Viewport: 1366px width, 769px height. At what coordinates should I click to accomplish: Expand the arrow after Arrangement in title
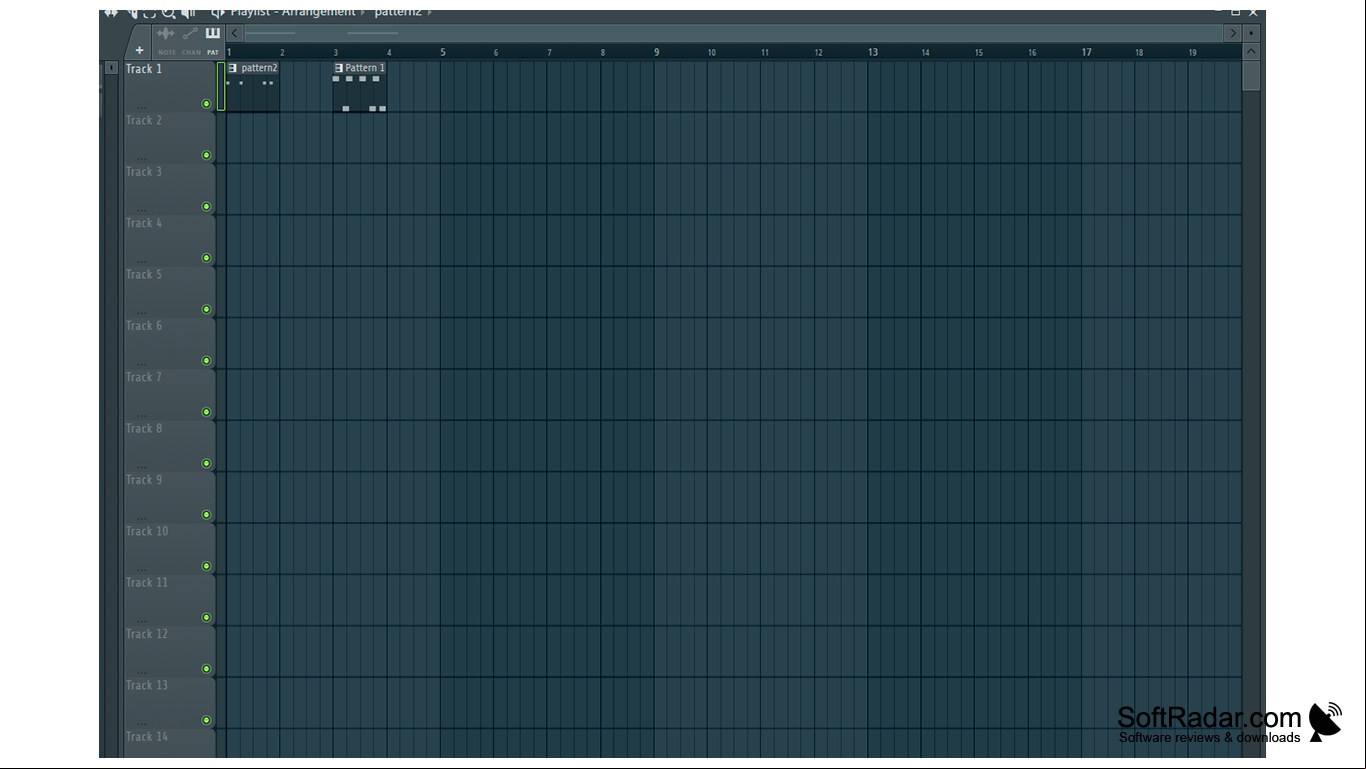pos(363,12)
